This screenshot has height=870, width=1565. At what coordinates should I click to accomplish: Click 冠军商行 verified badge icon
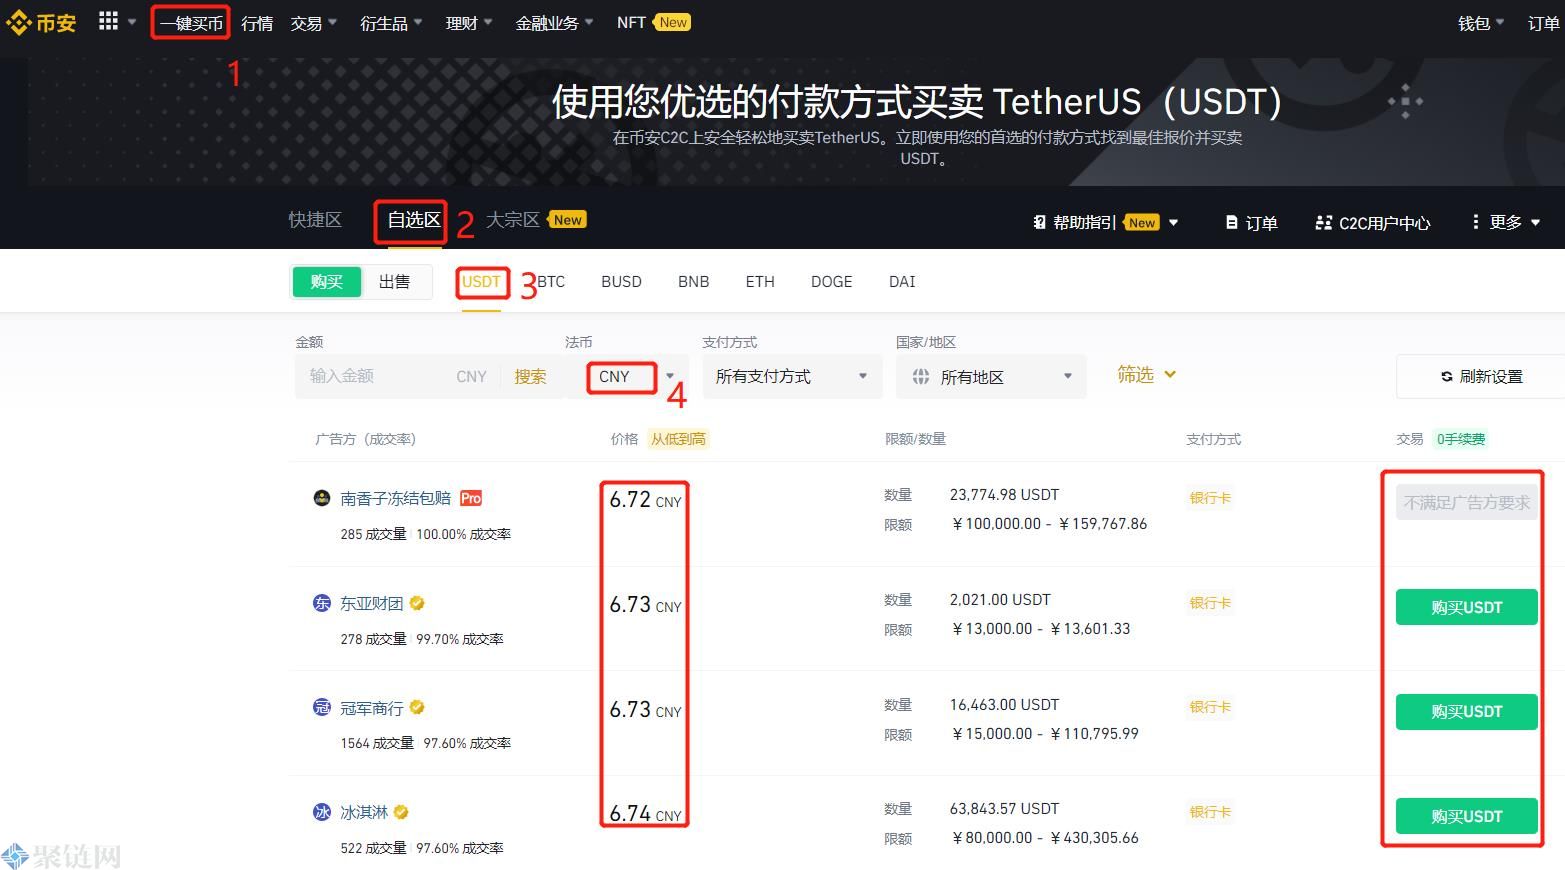pos(417,708)
